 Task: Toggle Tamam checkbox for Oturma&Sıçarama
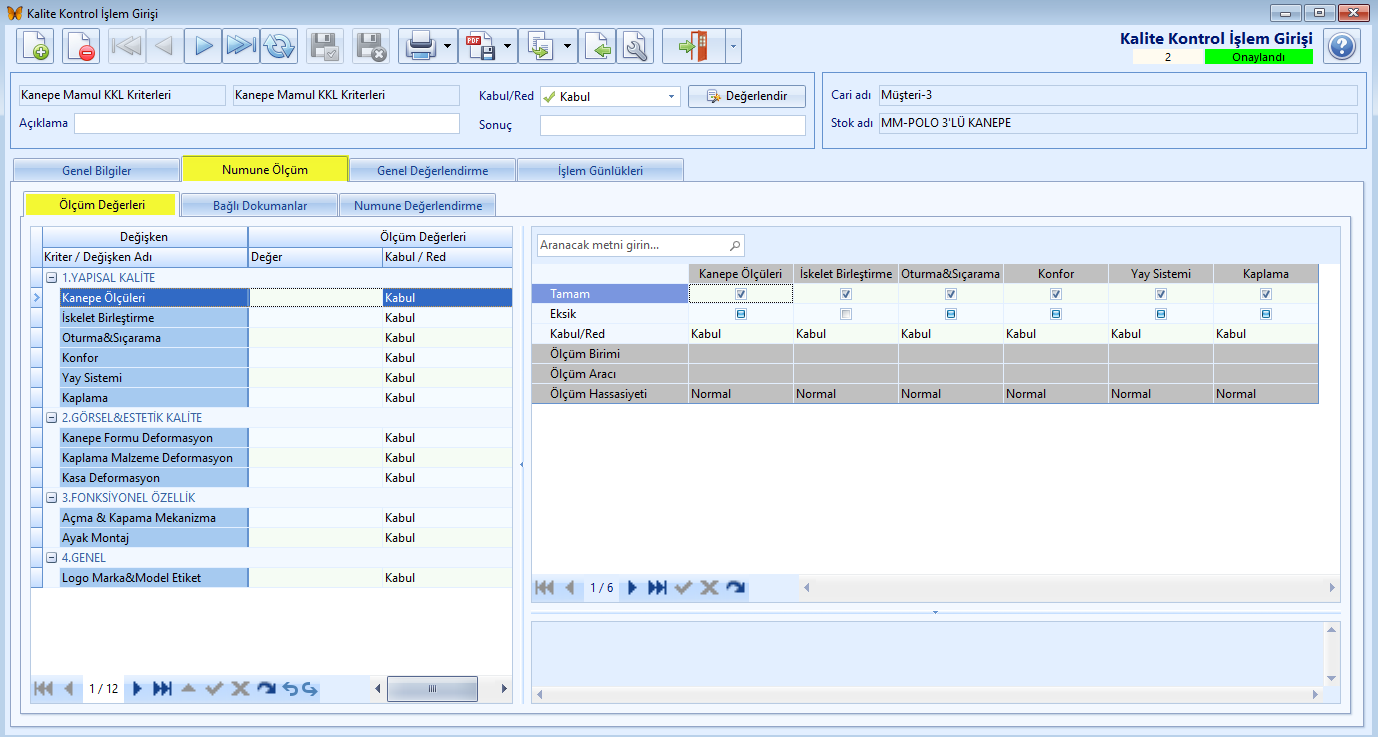[951, 294]
